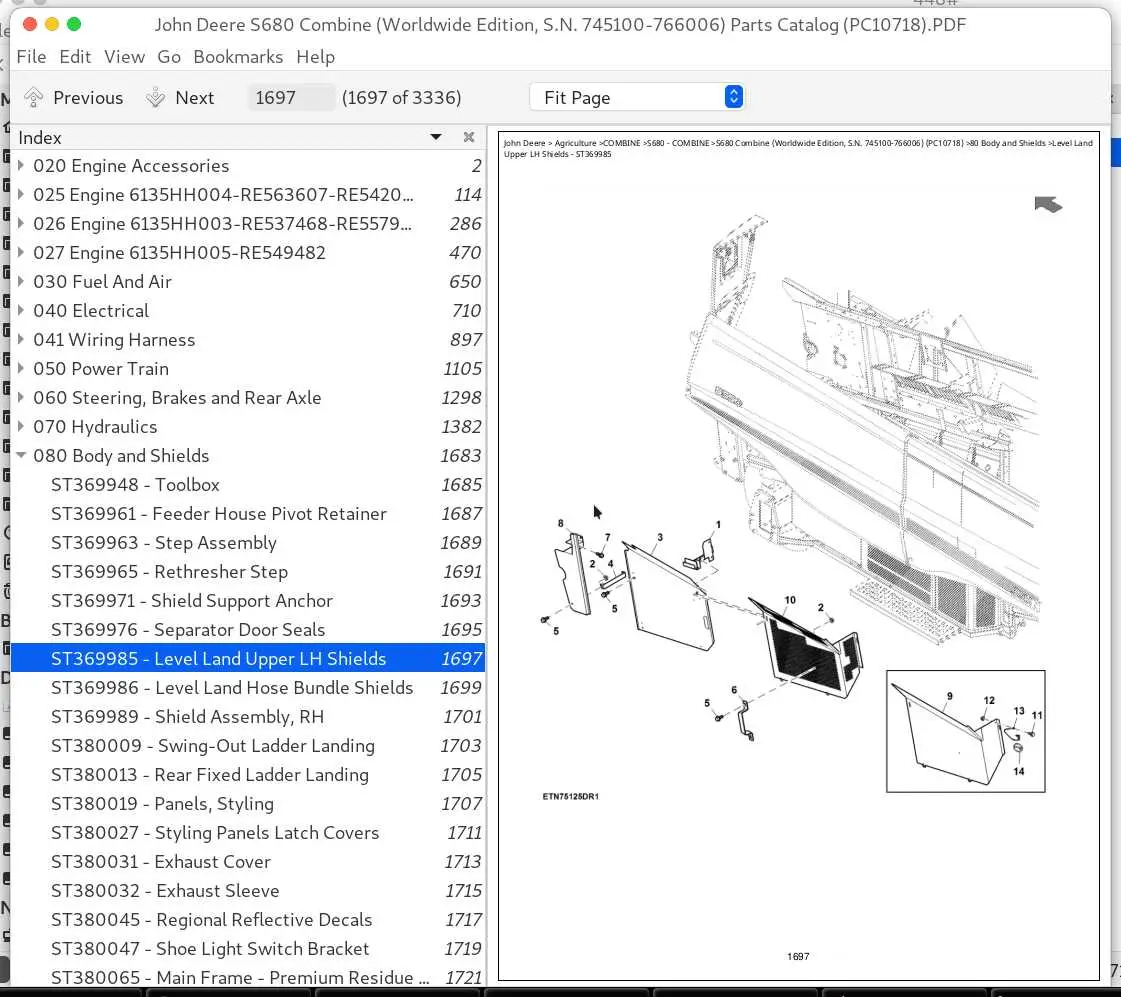Expand 030 Fuel And Air section
The height and width of the screenshot is (997, 1121).
[21, 282]
